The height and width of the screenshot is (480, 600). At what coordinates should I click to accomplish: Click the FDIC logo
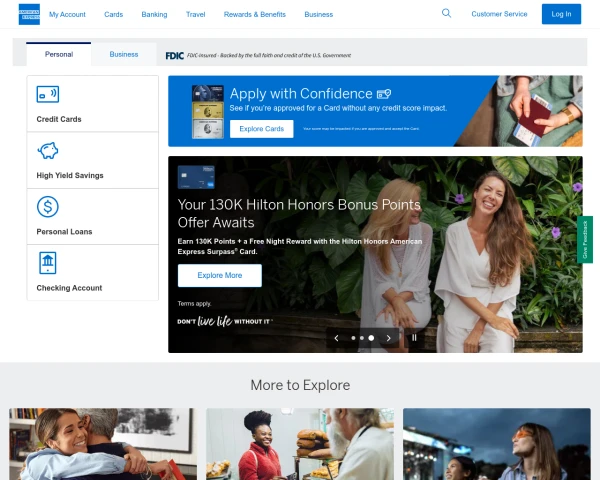point(174,56)
